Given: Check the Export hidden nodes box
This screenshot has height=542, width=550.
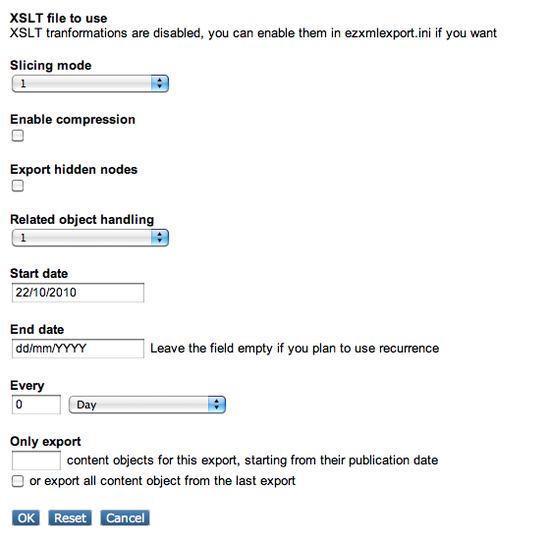Looking at the screenshot, I should pos(18,186).
